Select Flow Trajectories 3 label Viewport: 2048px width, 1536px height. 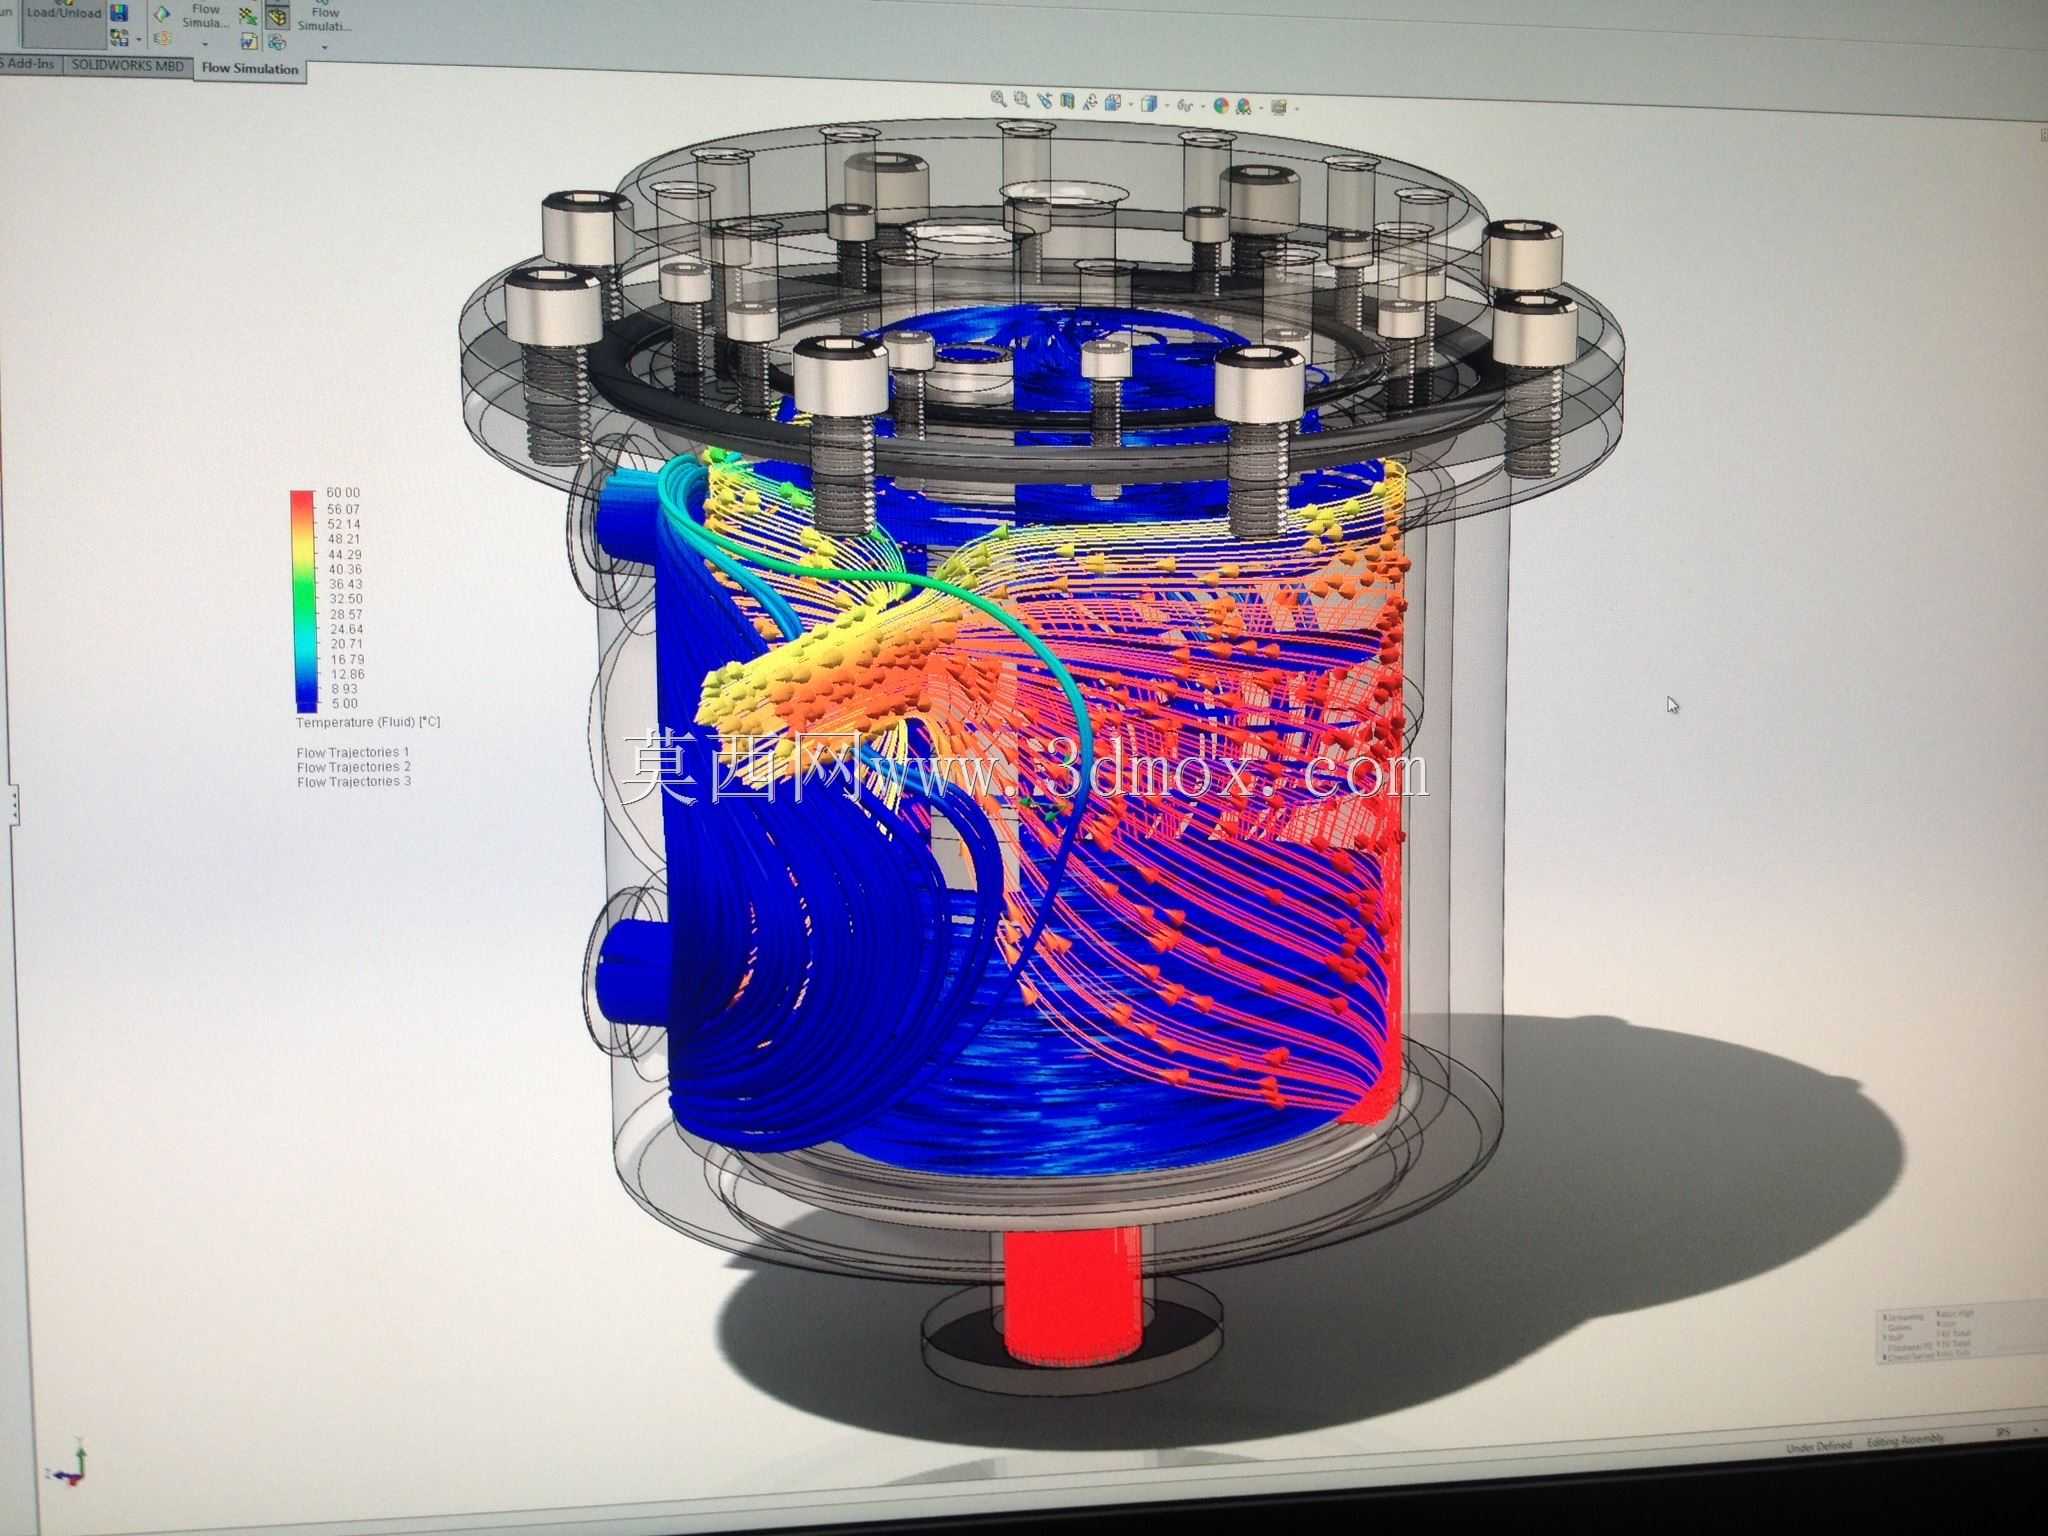[353, 782]
